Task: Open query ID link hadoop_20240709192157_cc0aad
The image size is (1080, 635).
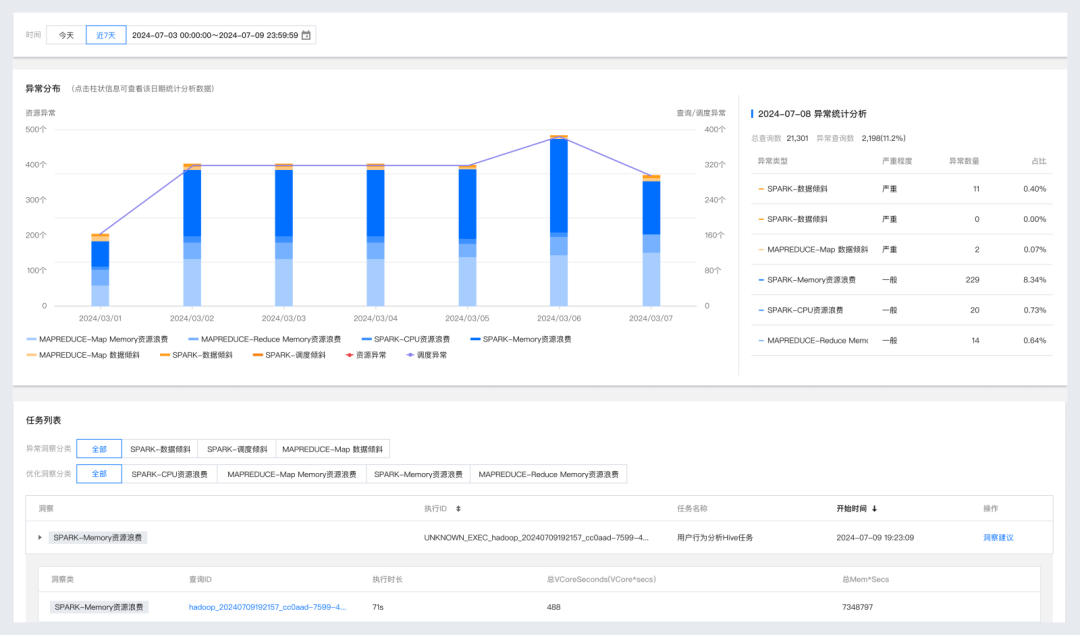Action: (267, 607)
